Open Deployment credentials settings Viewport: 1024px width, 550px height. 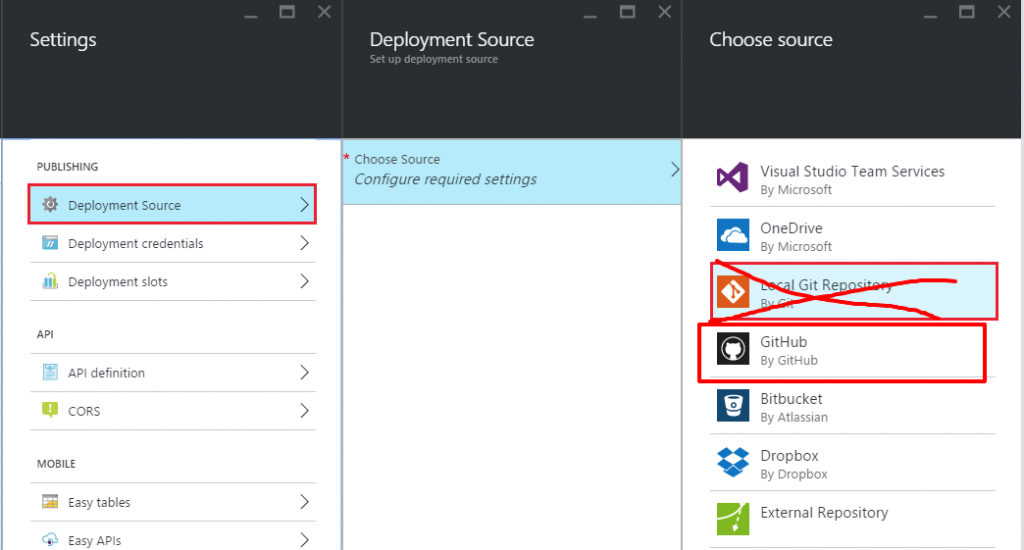pos(173,243)
